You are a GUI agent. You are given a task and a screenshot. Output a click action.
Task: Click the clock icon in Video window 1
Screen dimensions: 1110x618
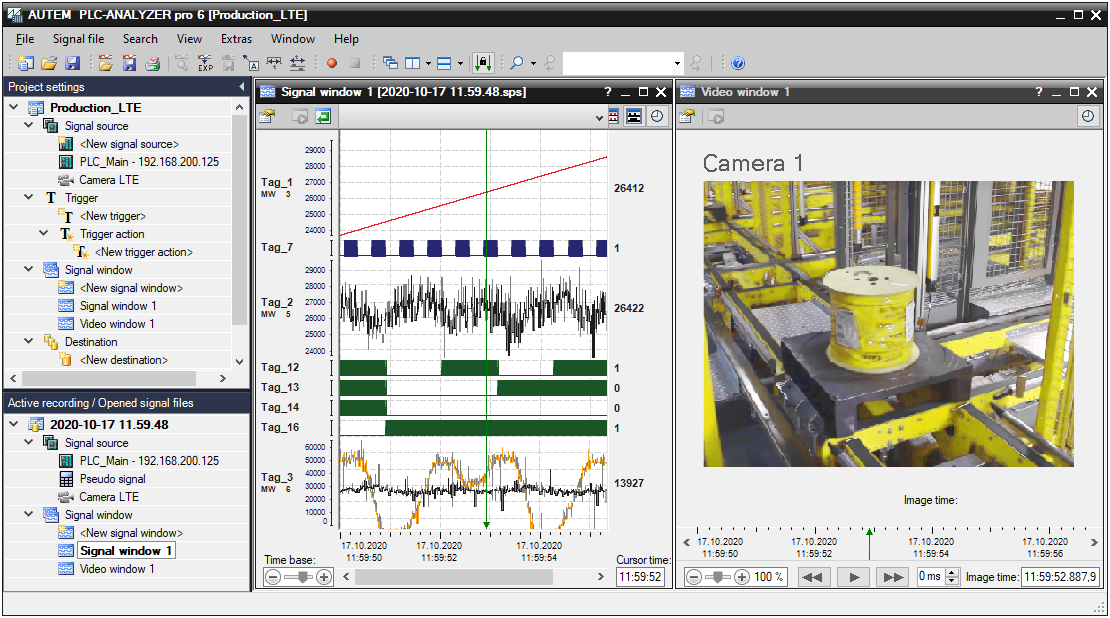[1089, 117]
